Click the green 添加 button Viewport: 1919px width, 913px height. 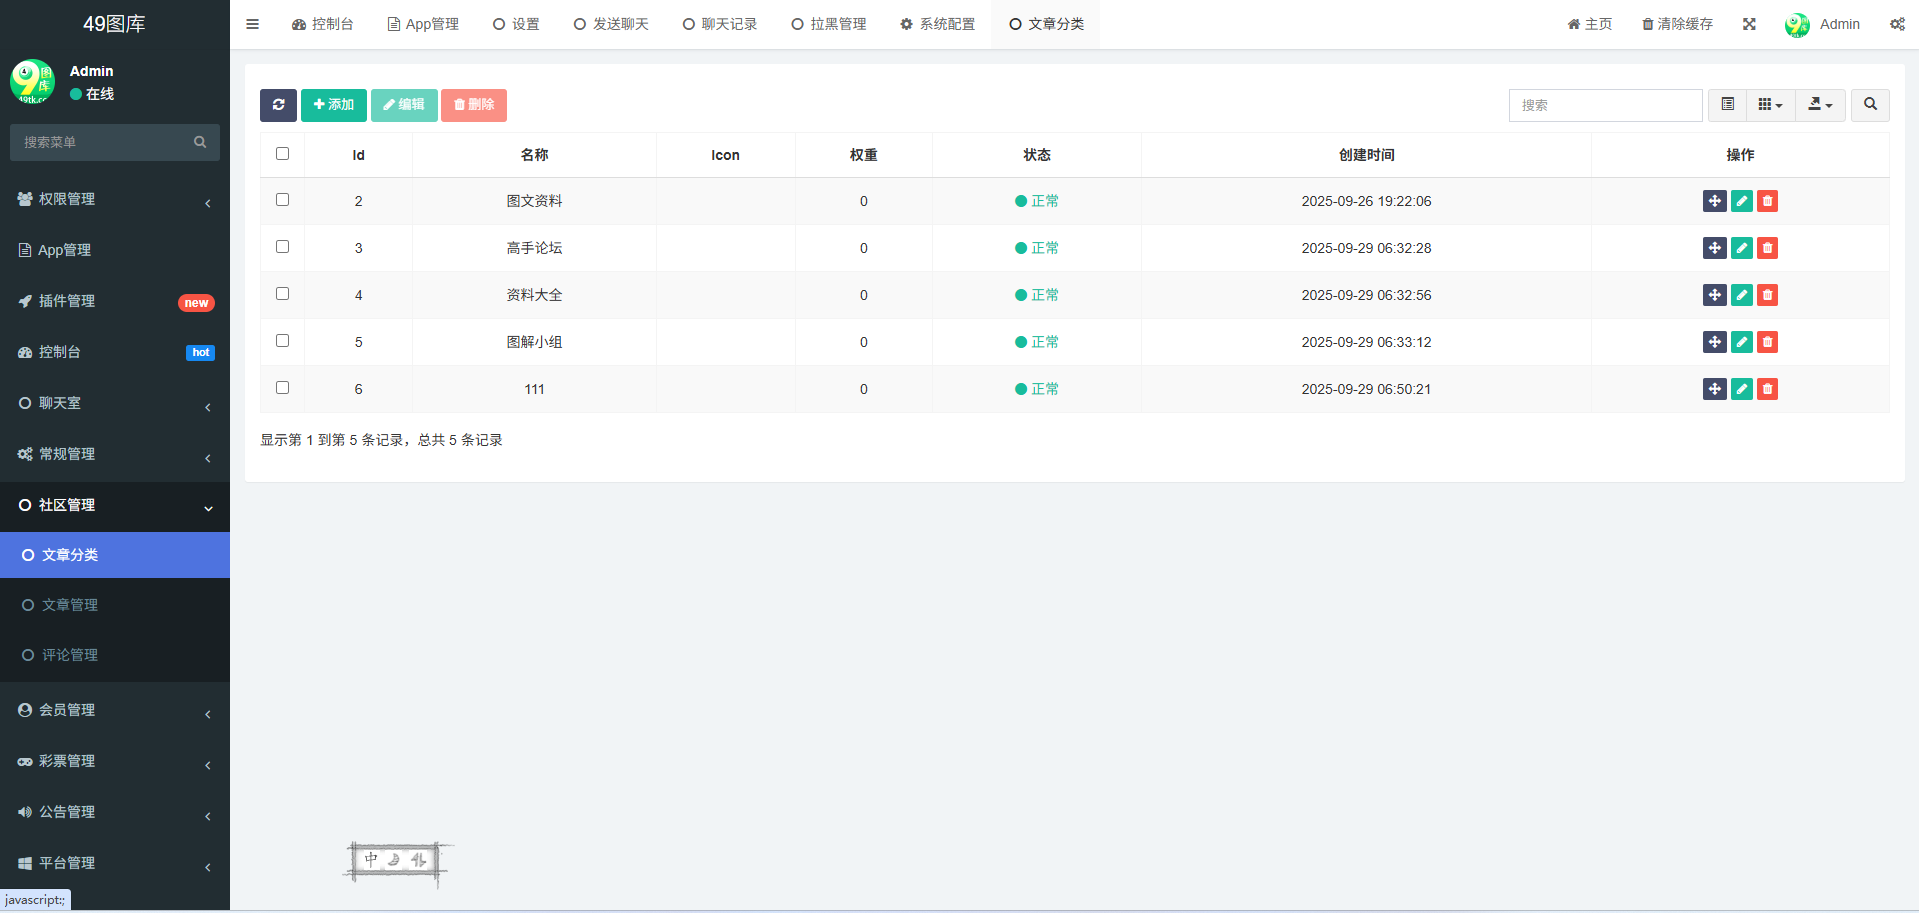(x=333, y=105)
